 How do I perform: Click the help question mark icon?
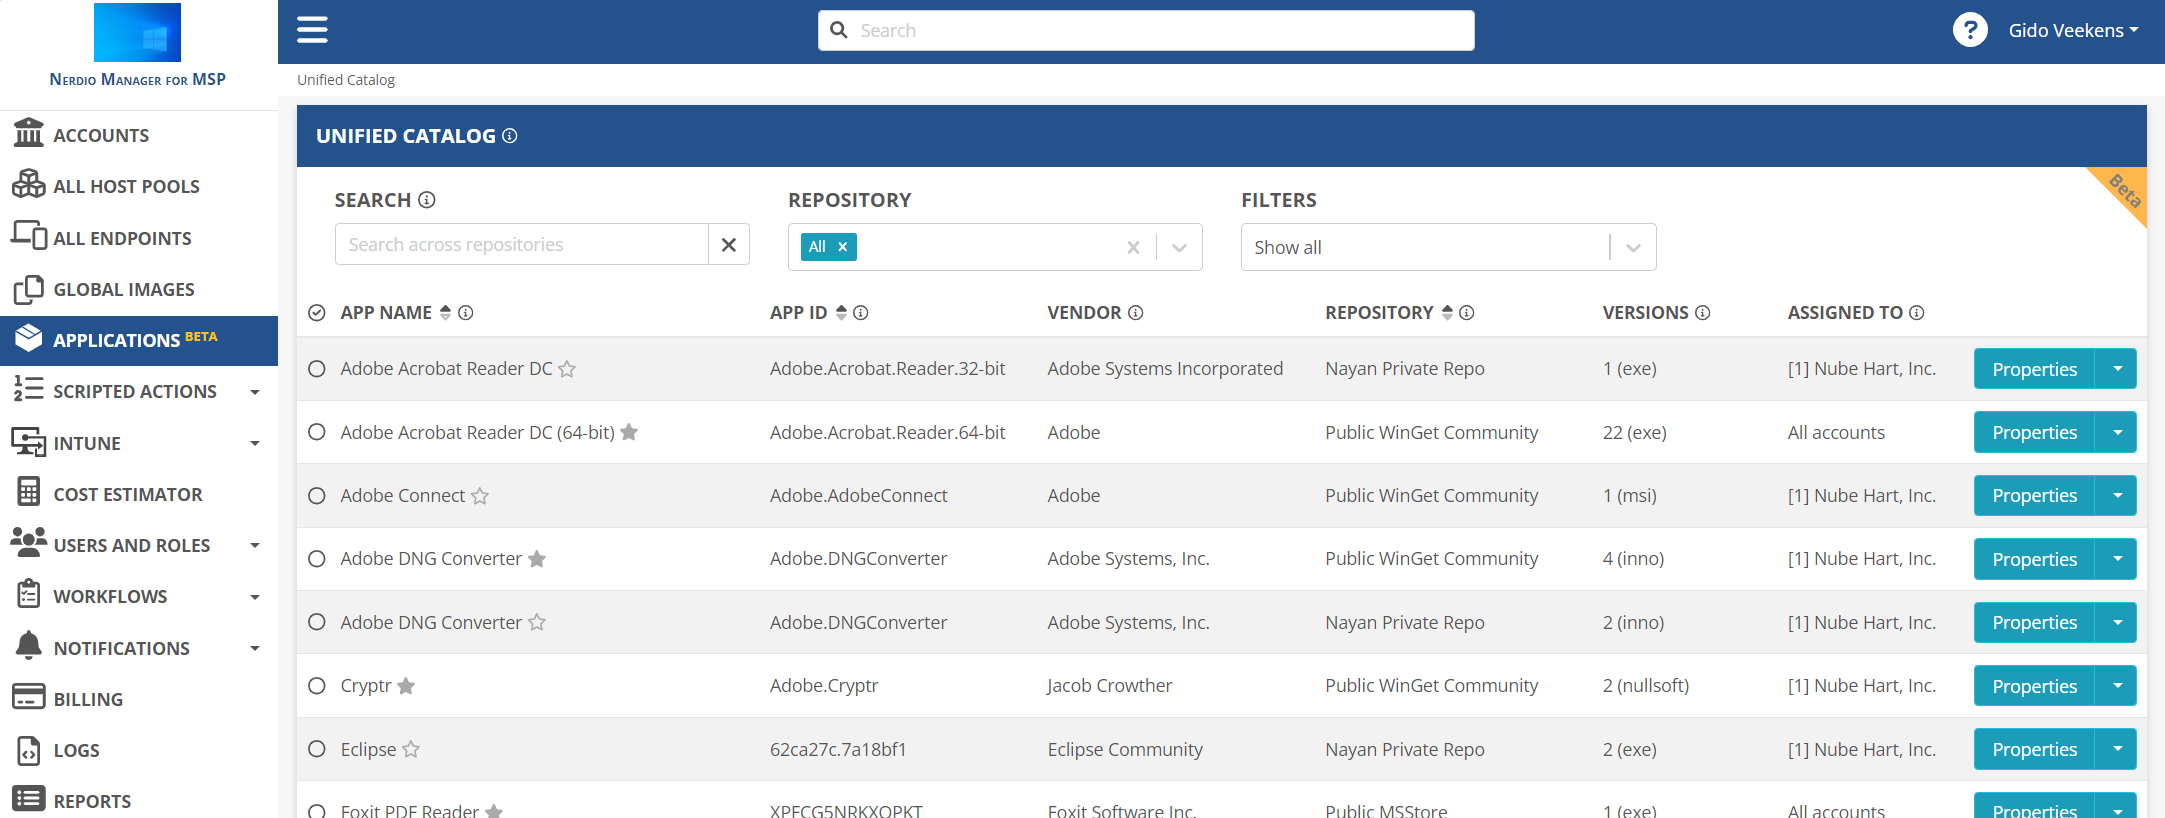coord(1969,30)
